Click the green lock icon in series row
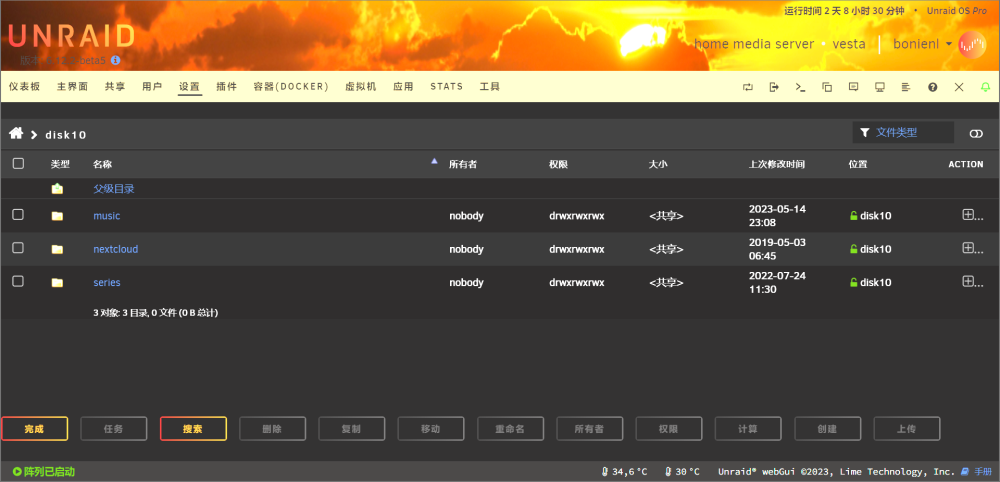 coord(853,282)
